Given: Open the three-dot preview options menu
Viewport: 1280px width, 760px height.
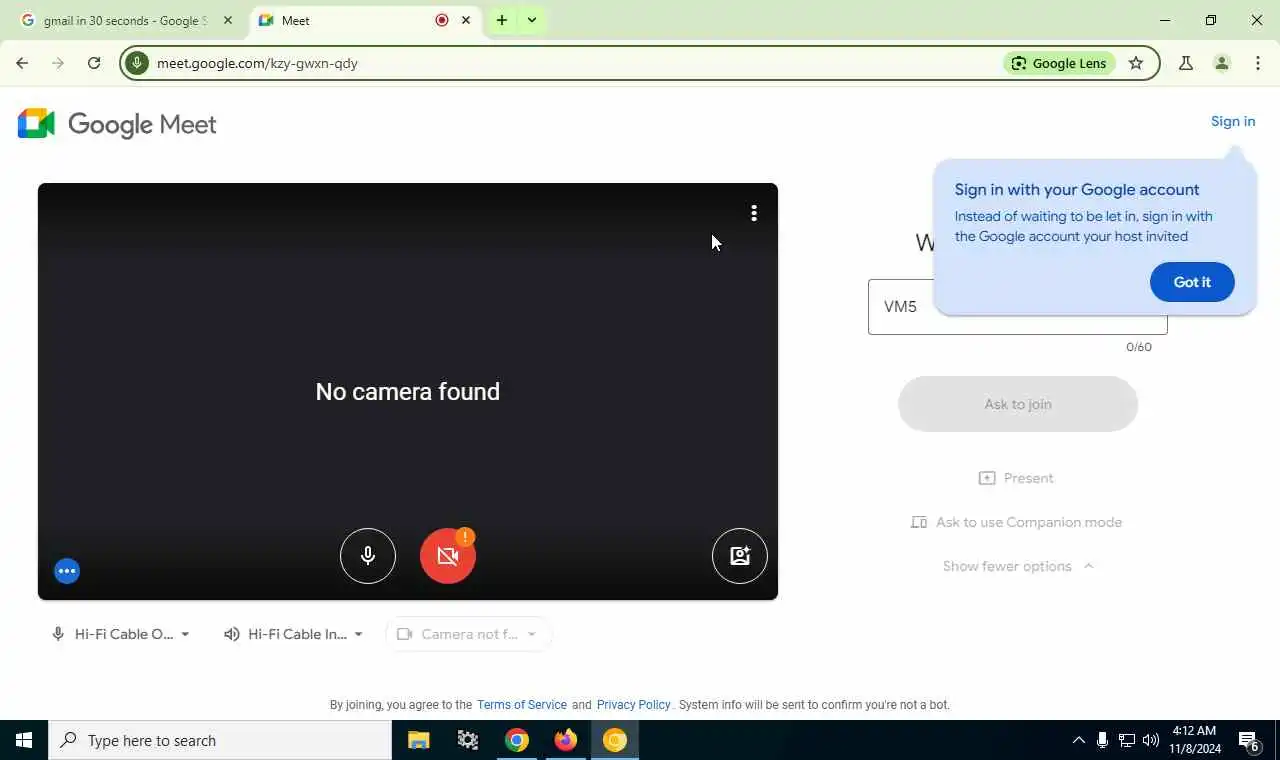Looking at the screenshot, I should point(754,213).
